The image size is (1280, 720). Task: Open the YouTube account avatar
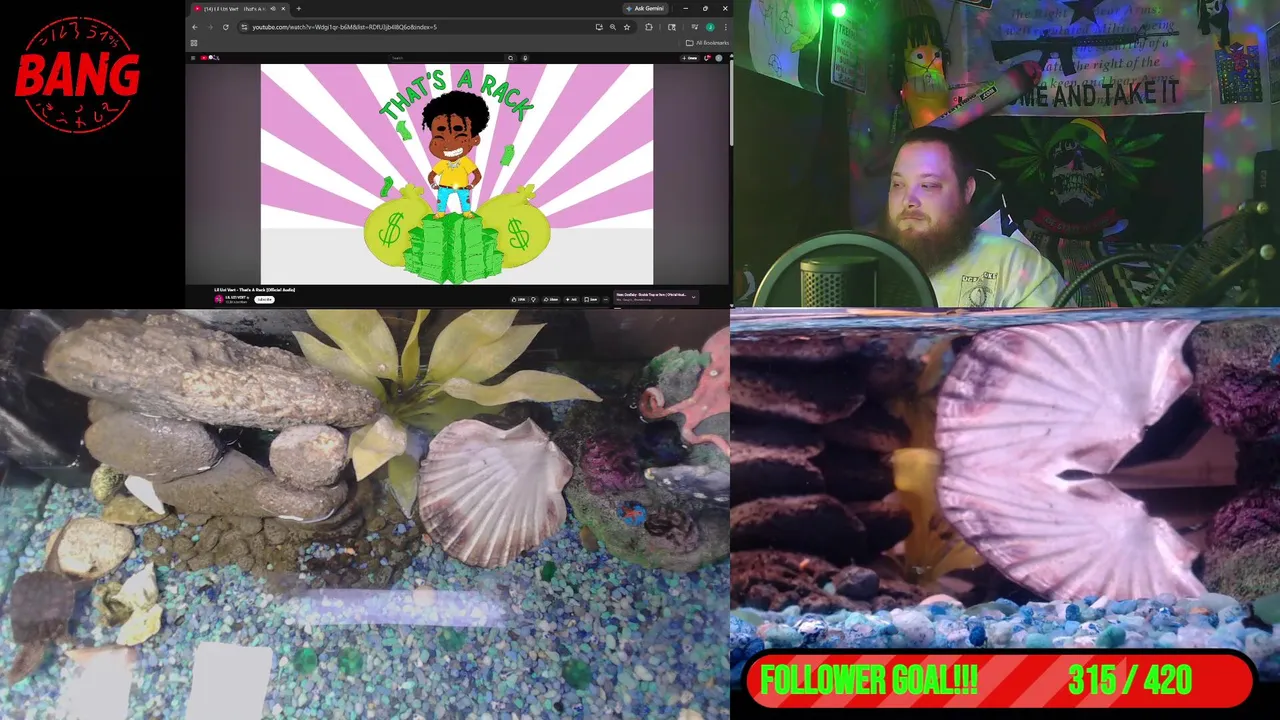click(x=719, y=58)
